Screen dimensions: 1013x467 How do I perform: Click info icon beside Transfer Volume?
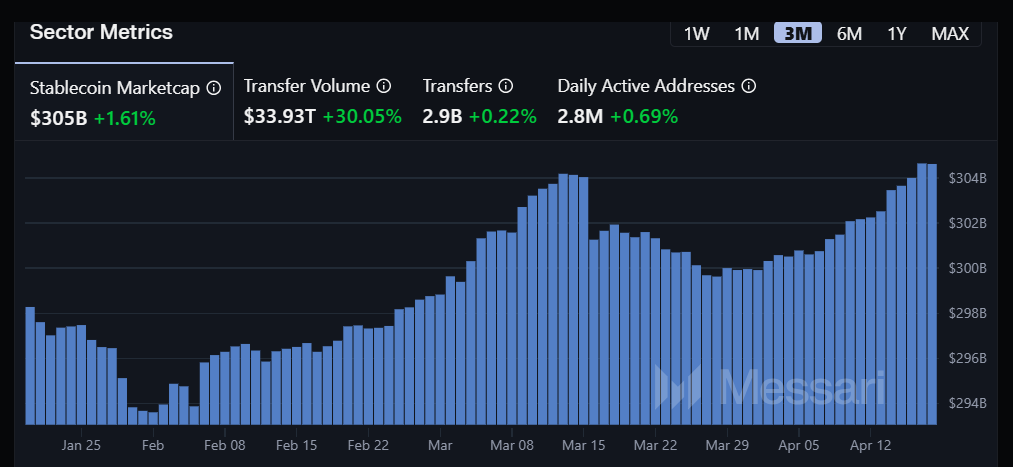pyautogui.click(x=383, y=86)
